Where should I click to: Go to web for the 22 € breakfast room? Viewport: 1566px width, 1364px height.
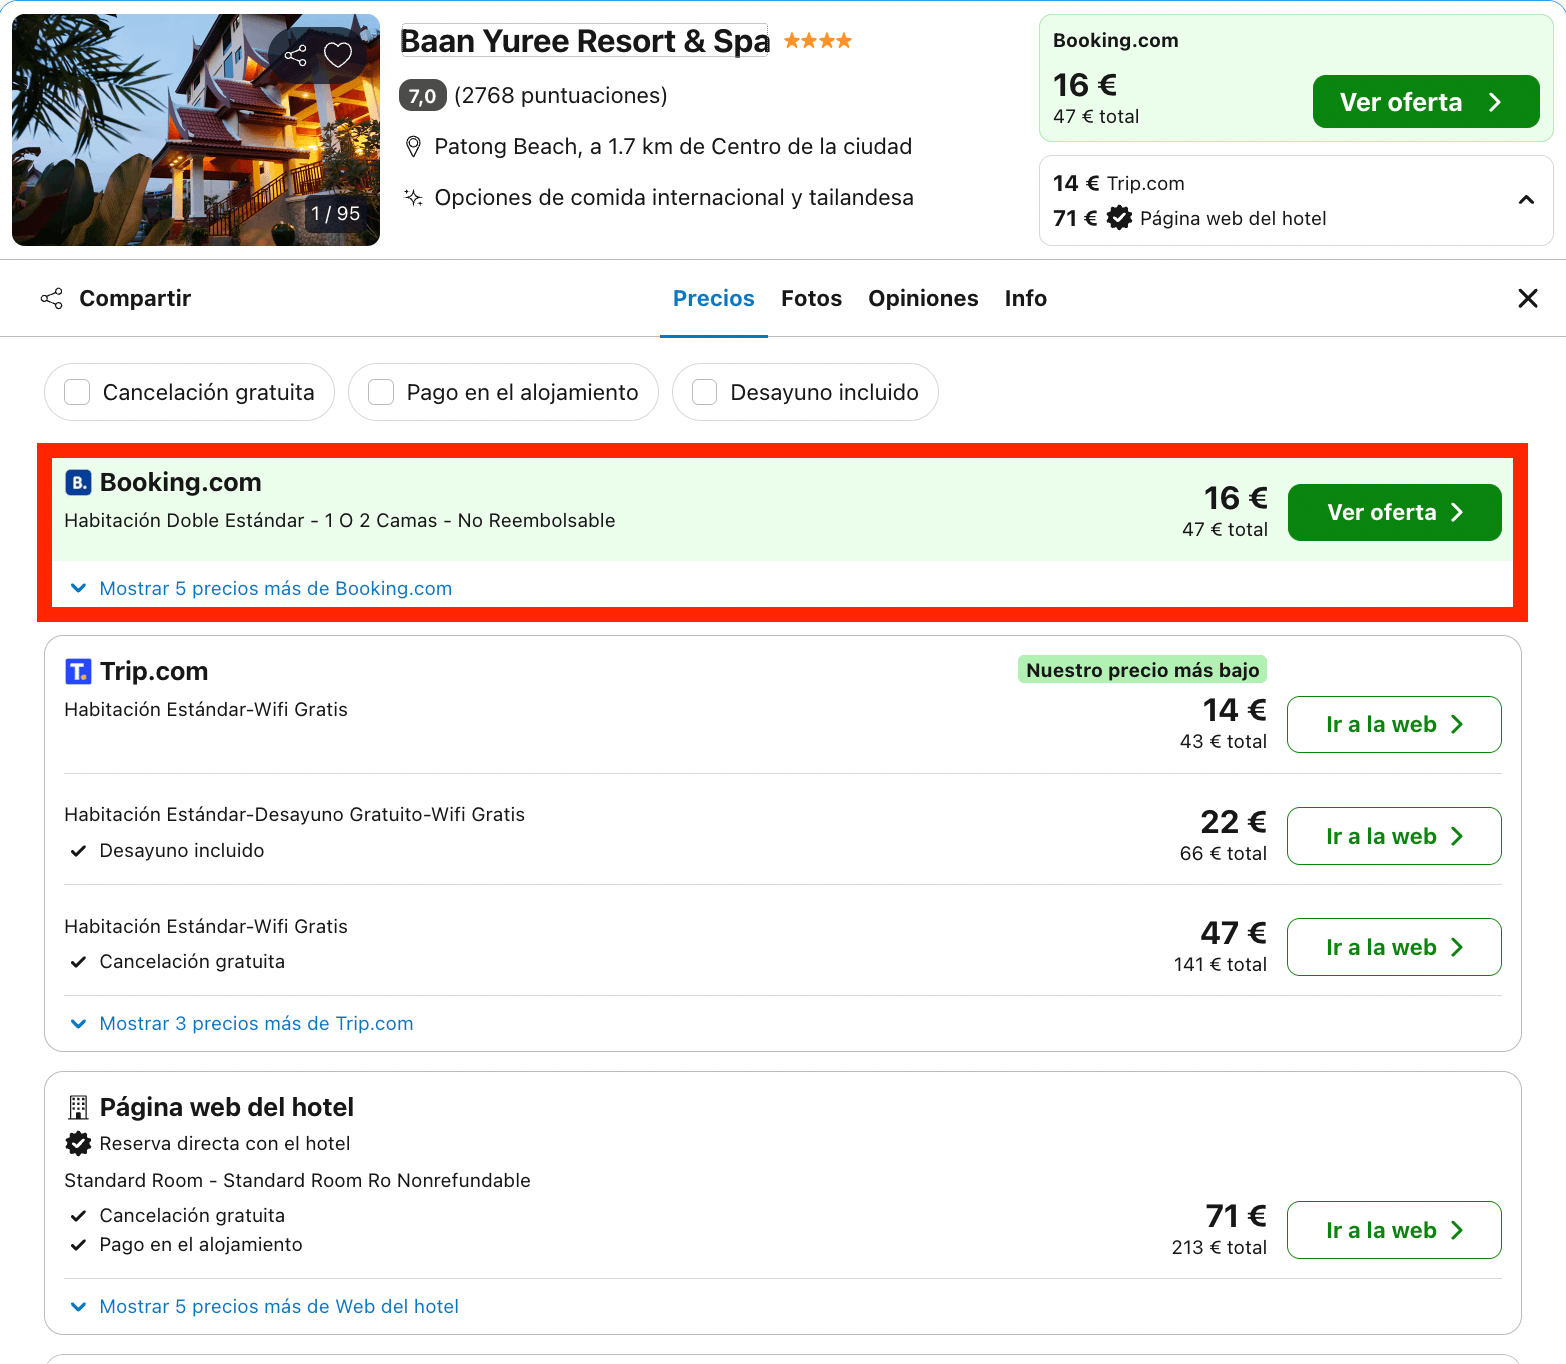pyautogui.click(x=1394, y=836)
